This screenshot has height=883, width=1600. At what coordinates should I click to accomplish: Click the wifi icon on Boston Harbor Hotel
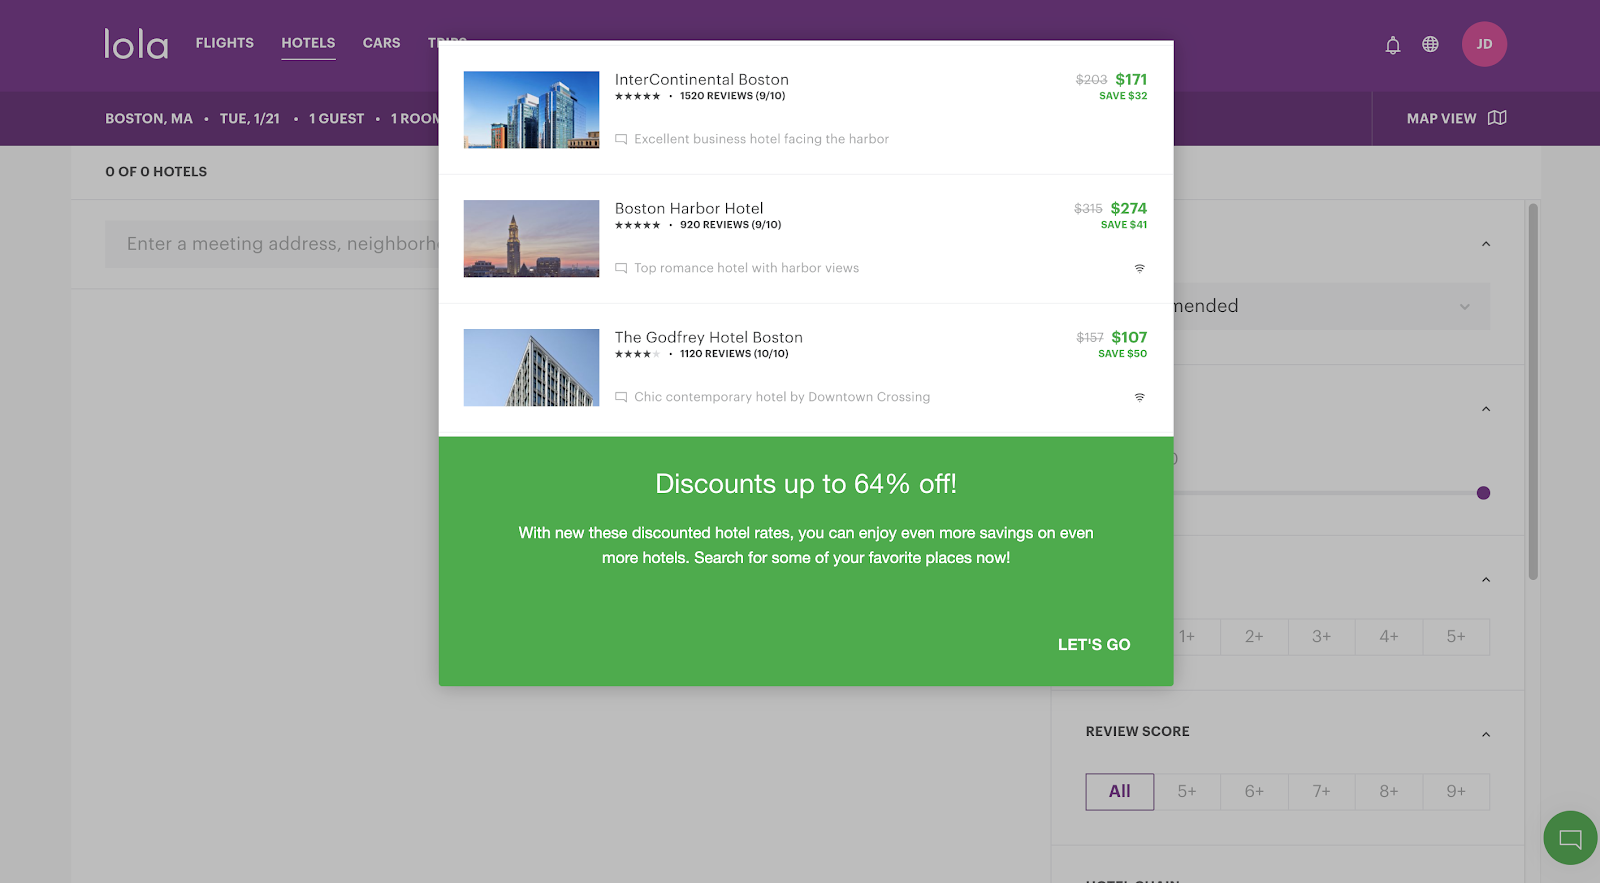pos(1139,268)
